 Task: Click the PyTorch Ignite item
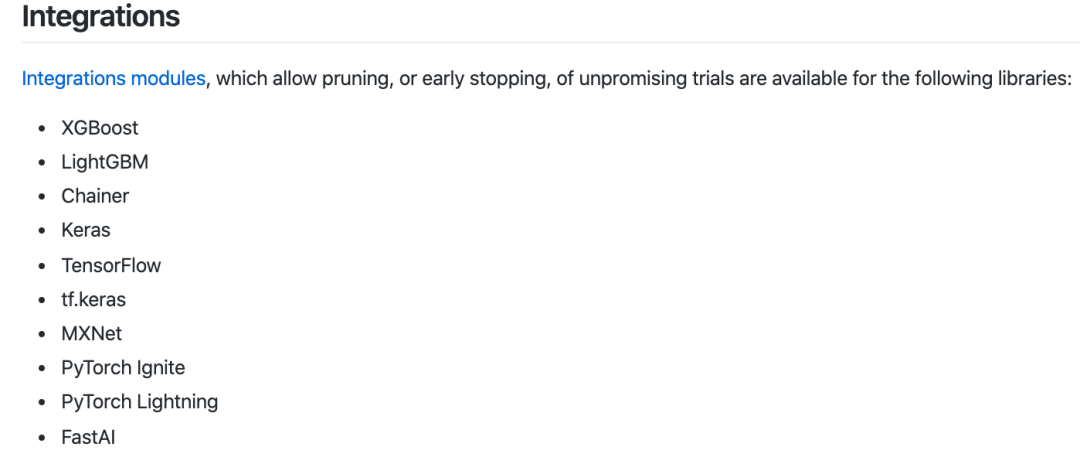123,367
